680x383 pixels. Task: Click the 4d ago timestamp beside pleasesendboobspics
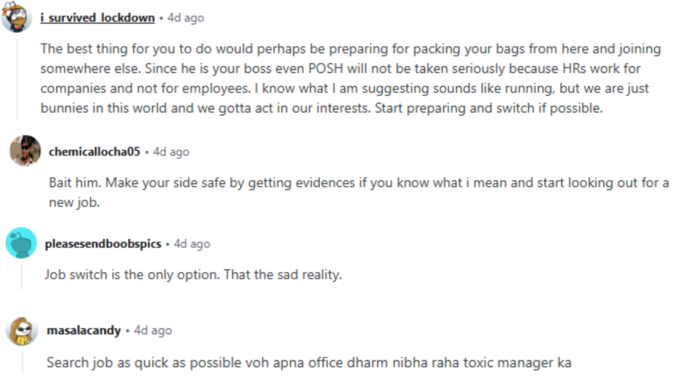192,244
